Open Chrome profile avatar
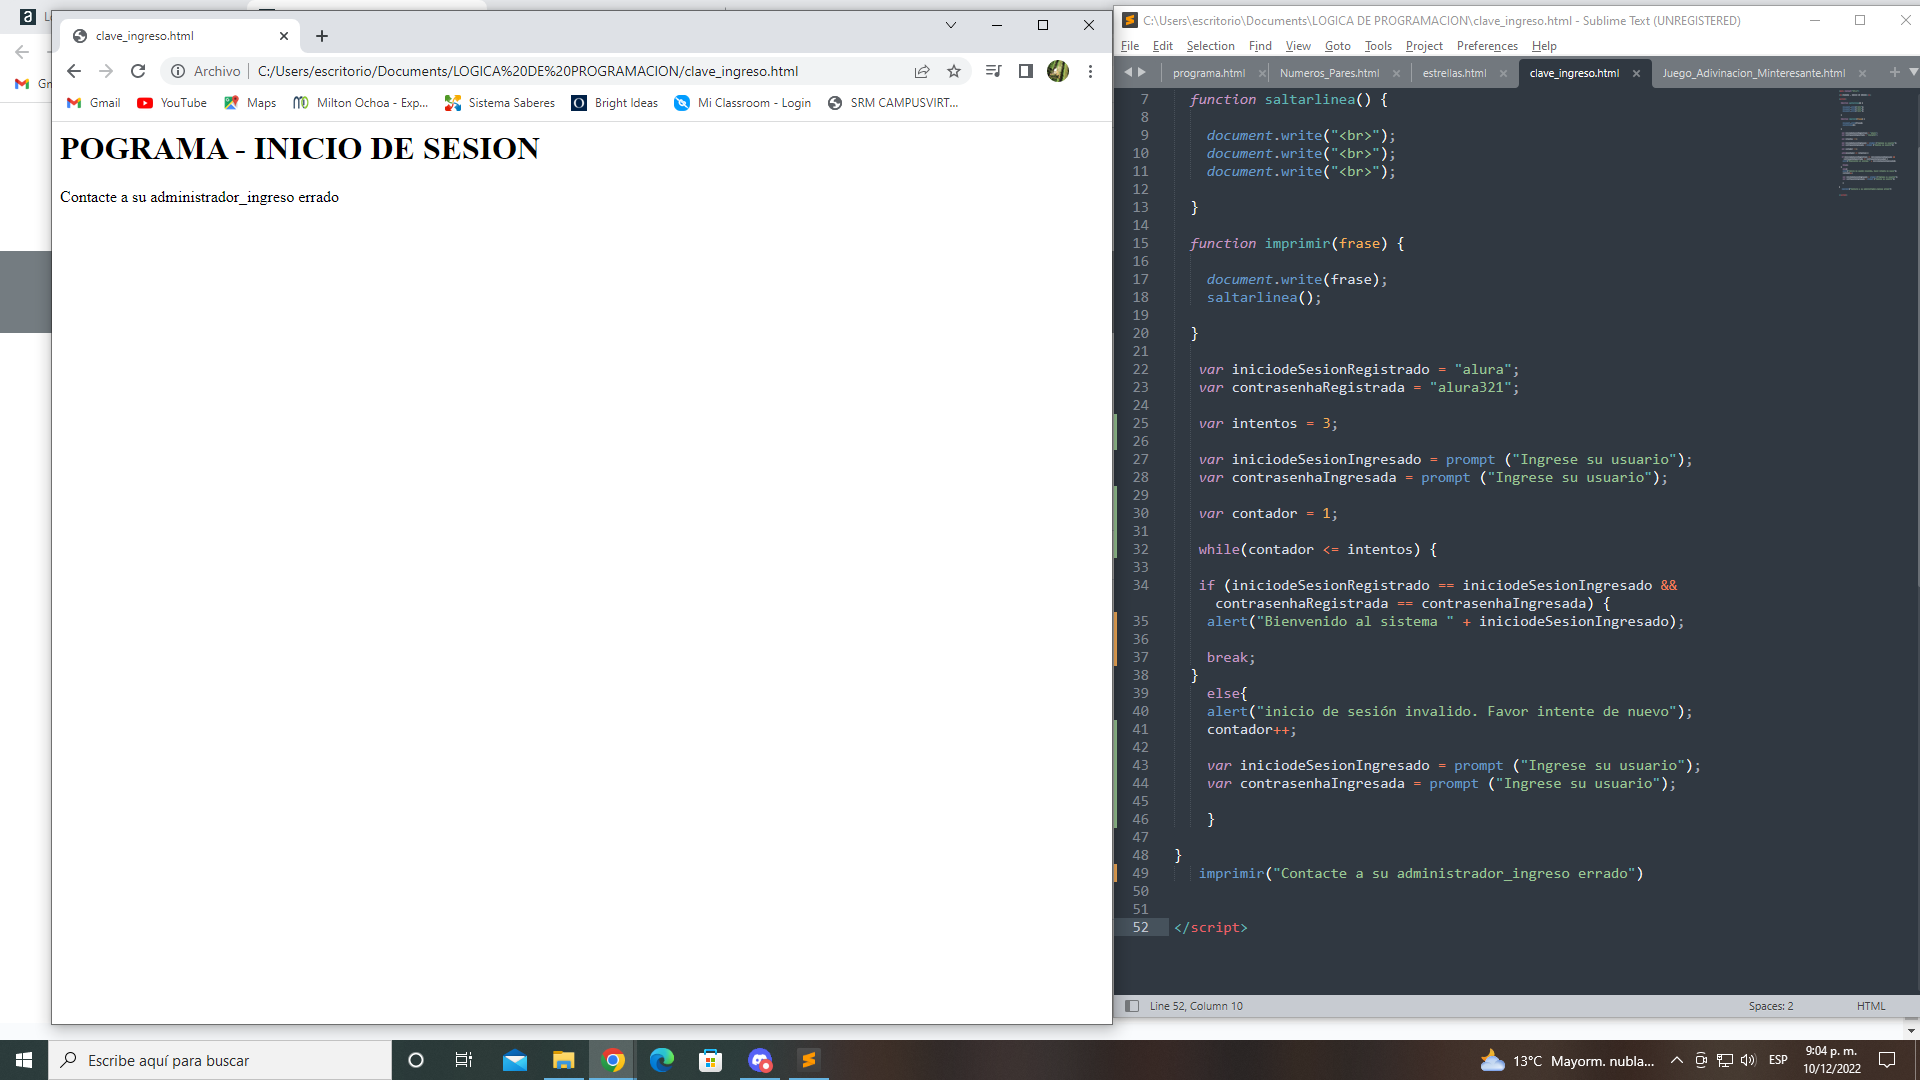This screenshot has width=1920, height=1080. pyautogui.click(x=1058, y=71)
